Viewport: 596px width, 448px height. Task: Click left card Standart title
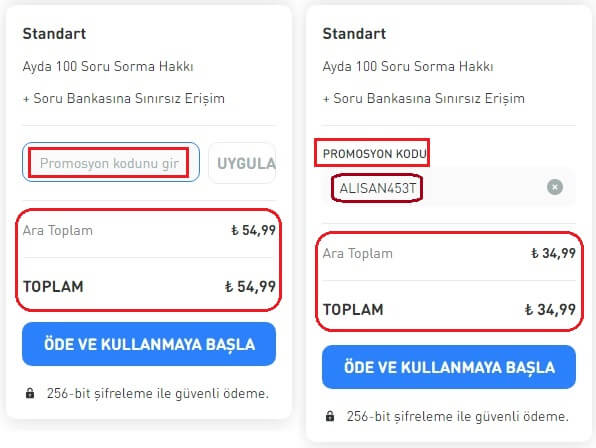point(54,34)
